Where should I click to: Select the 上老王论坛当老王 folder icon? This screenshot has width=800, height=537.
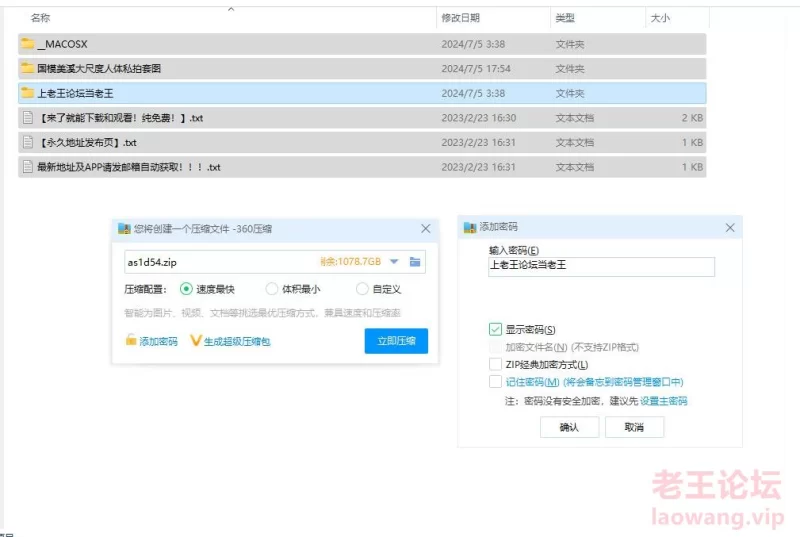pos(27,93)
